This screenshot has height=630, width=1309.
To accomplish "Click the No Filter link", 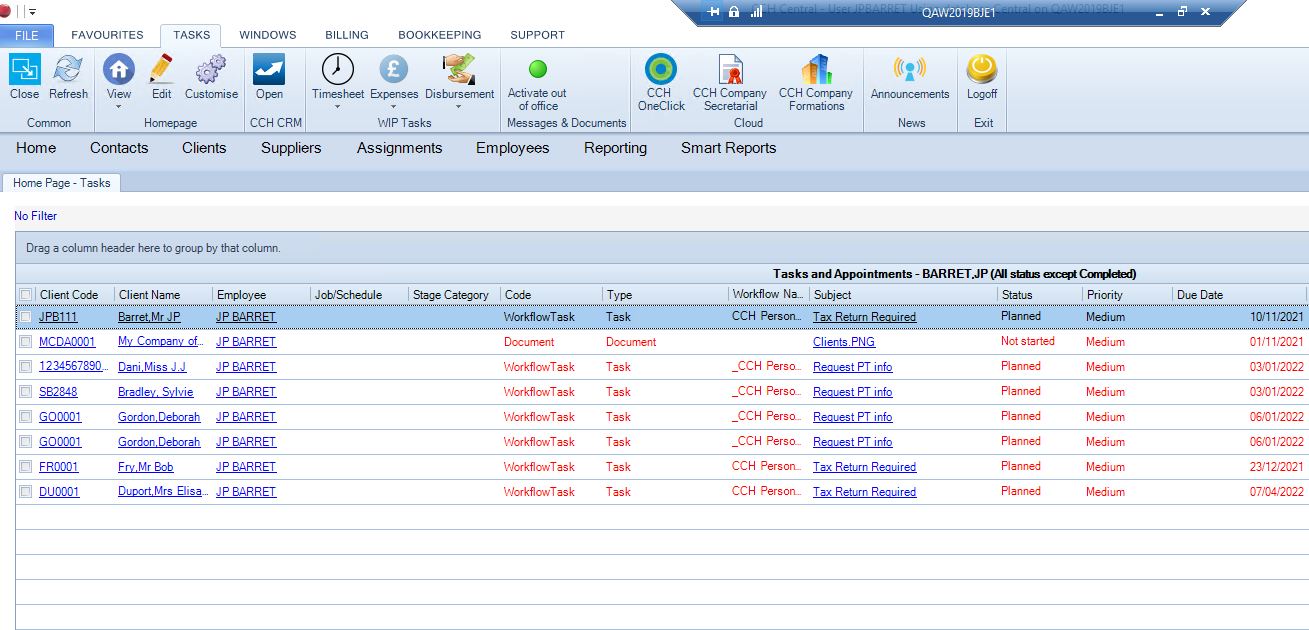I will (x=36, y=216).
